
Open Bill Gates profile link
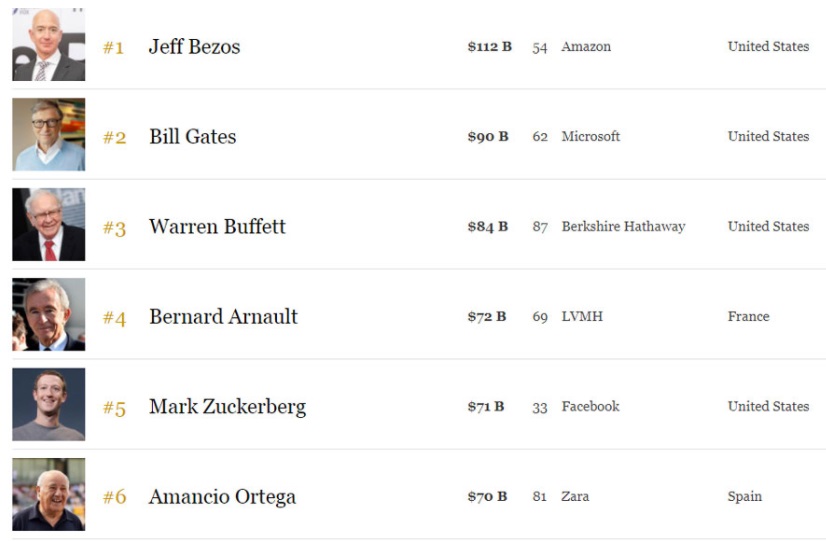[x=193, y=137]
